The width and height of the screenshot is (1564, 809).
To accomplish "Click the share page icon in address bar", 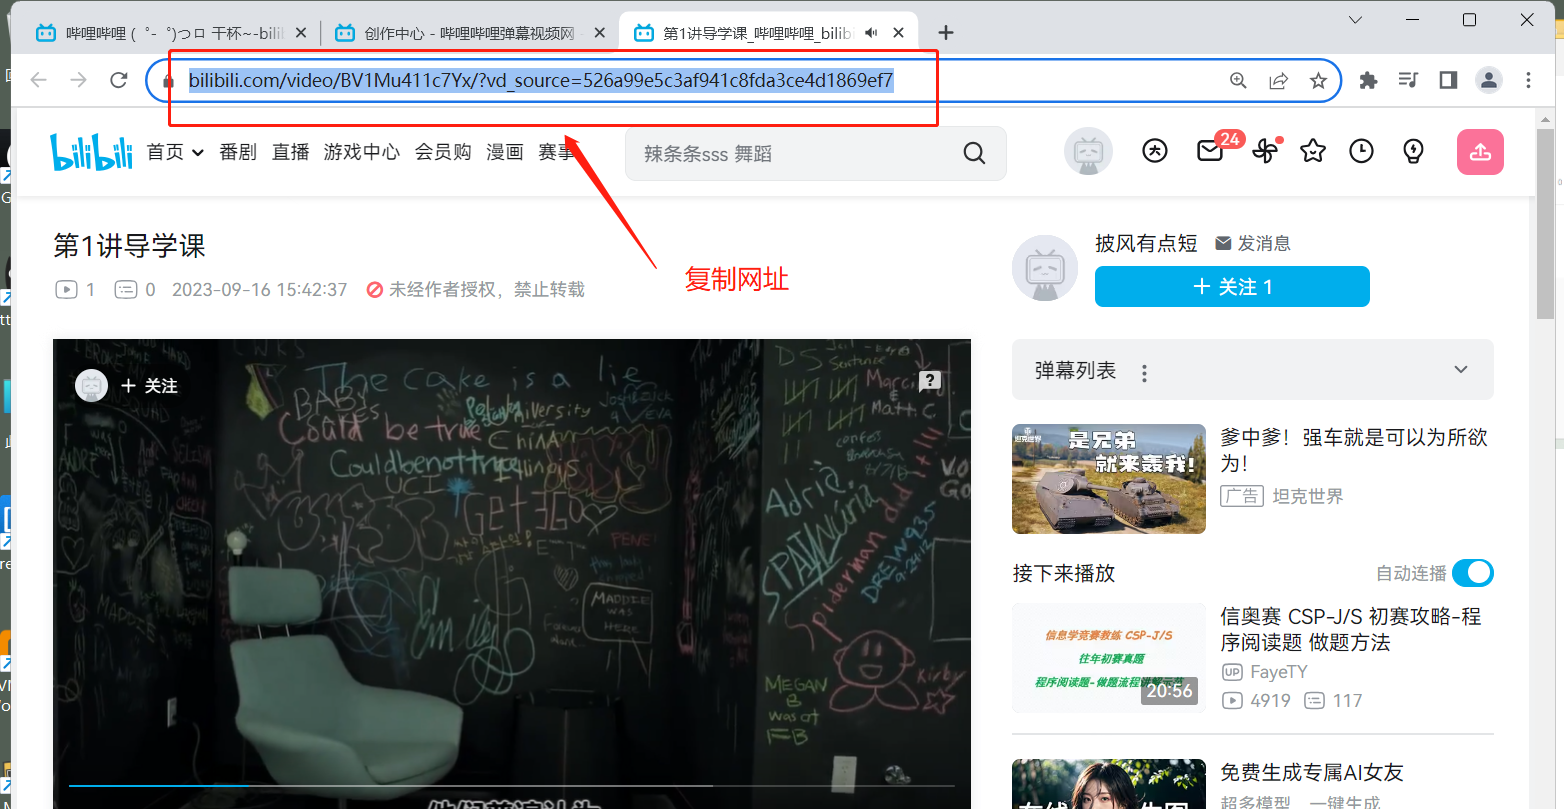I will click(1278, 81).
